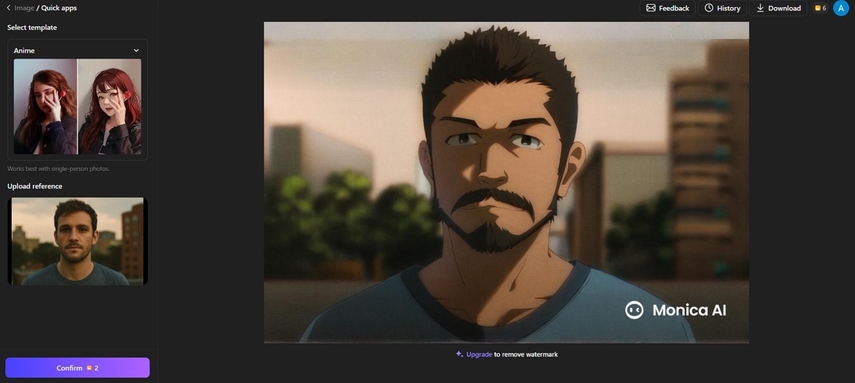Open the Anime template selector label

pos(24,51)
